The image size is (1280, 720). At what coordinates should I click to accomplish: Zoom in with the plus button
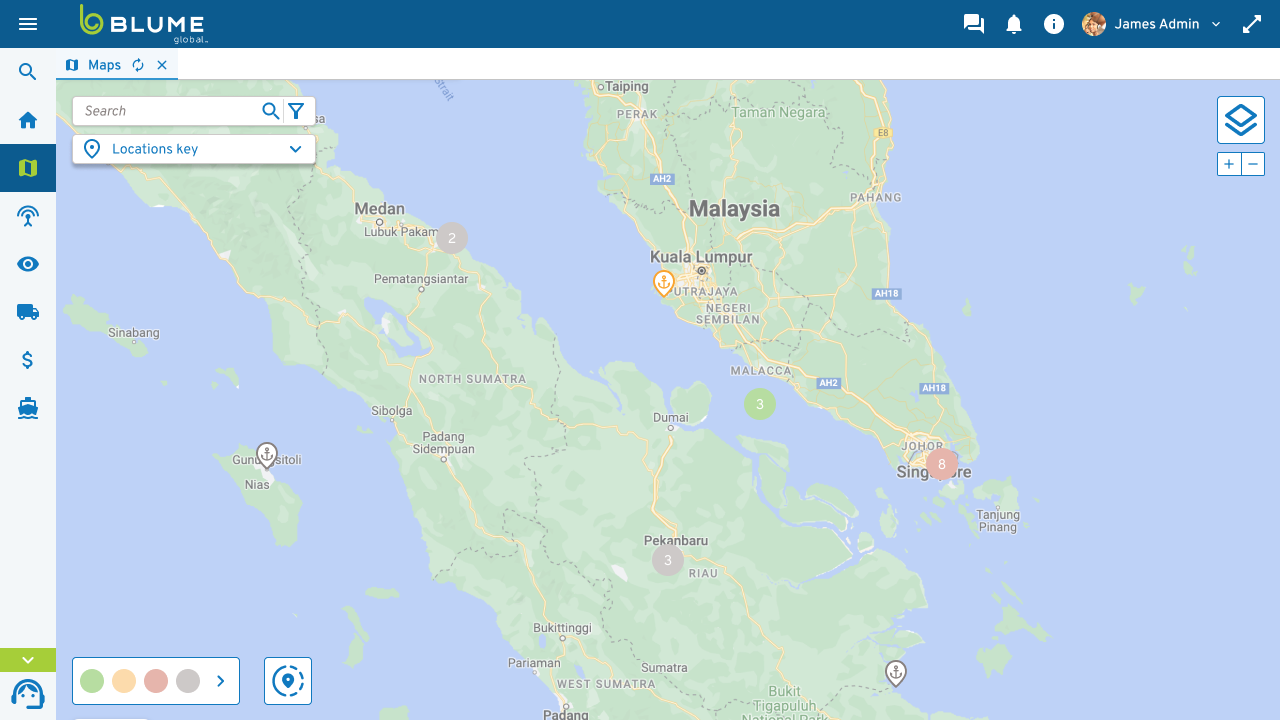coord(1229,164)
